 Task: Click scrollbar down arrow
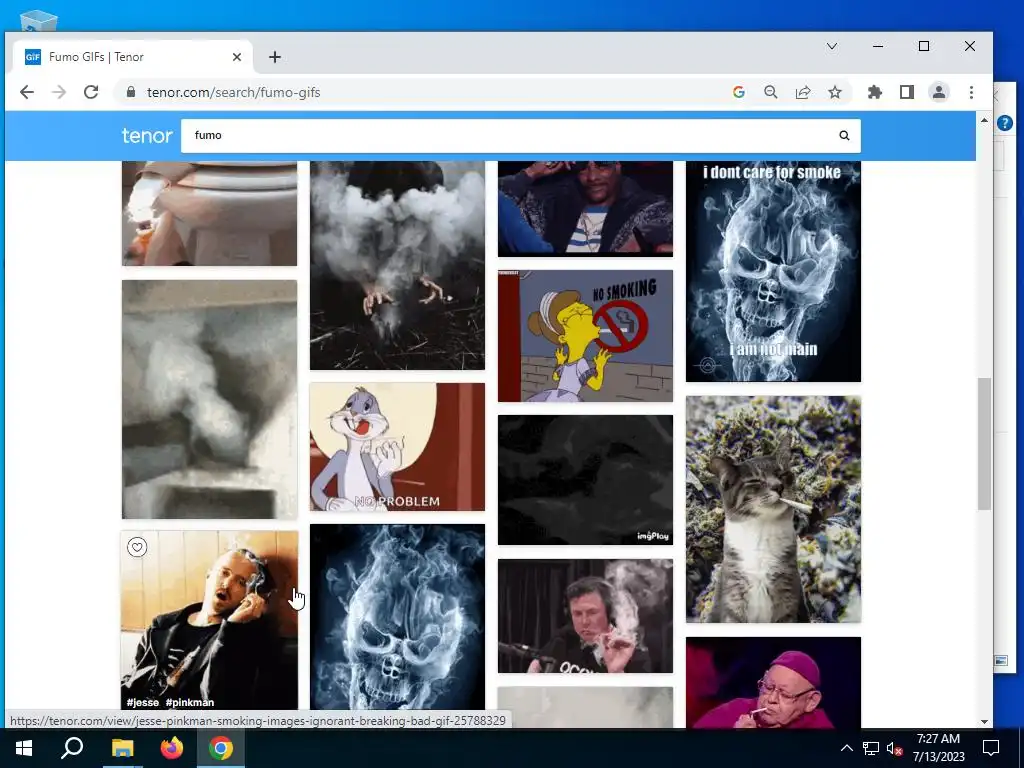point(984,722)
